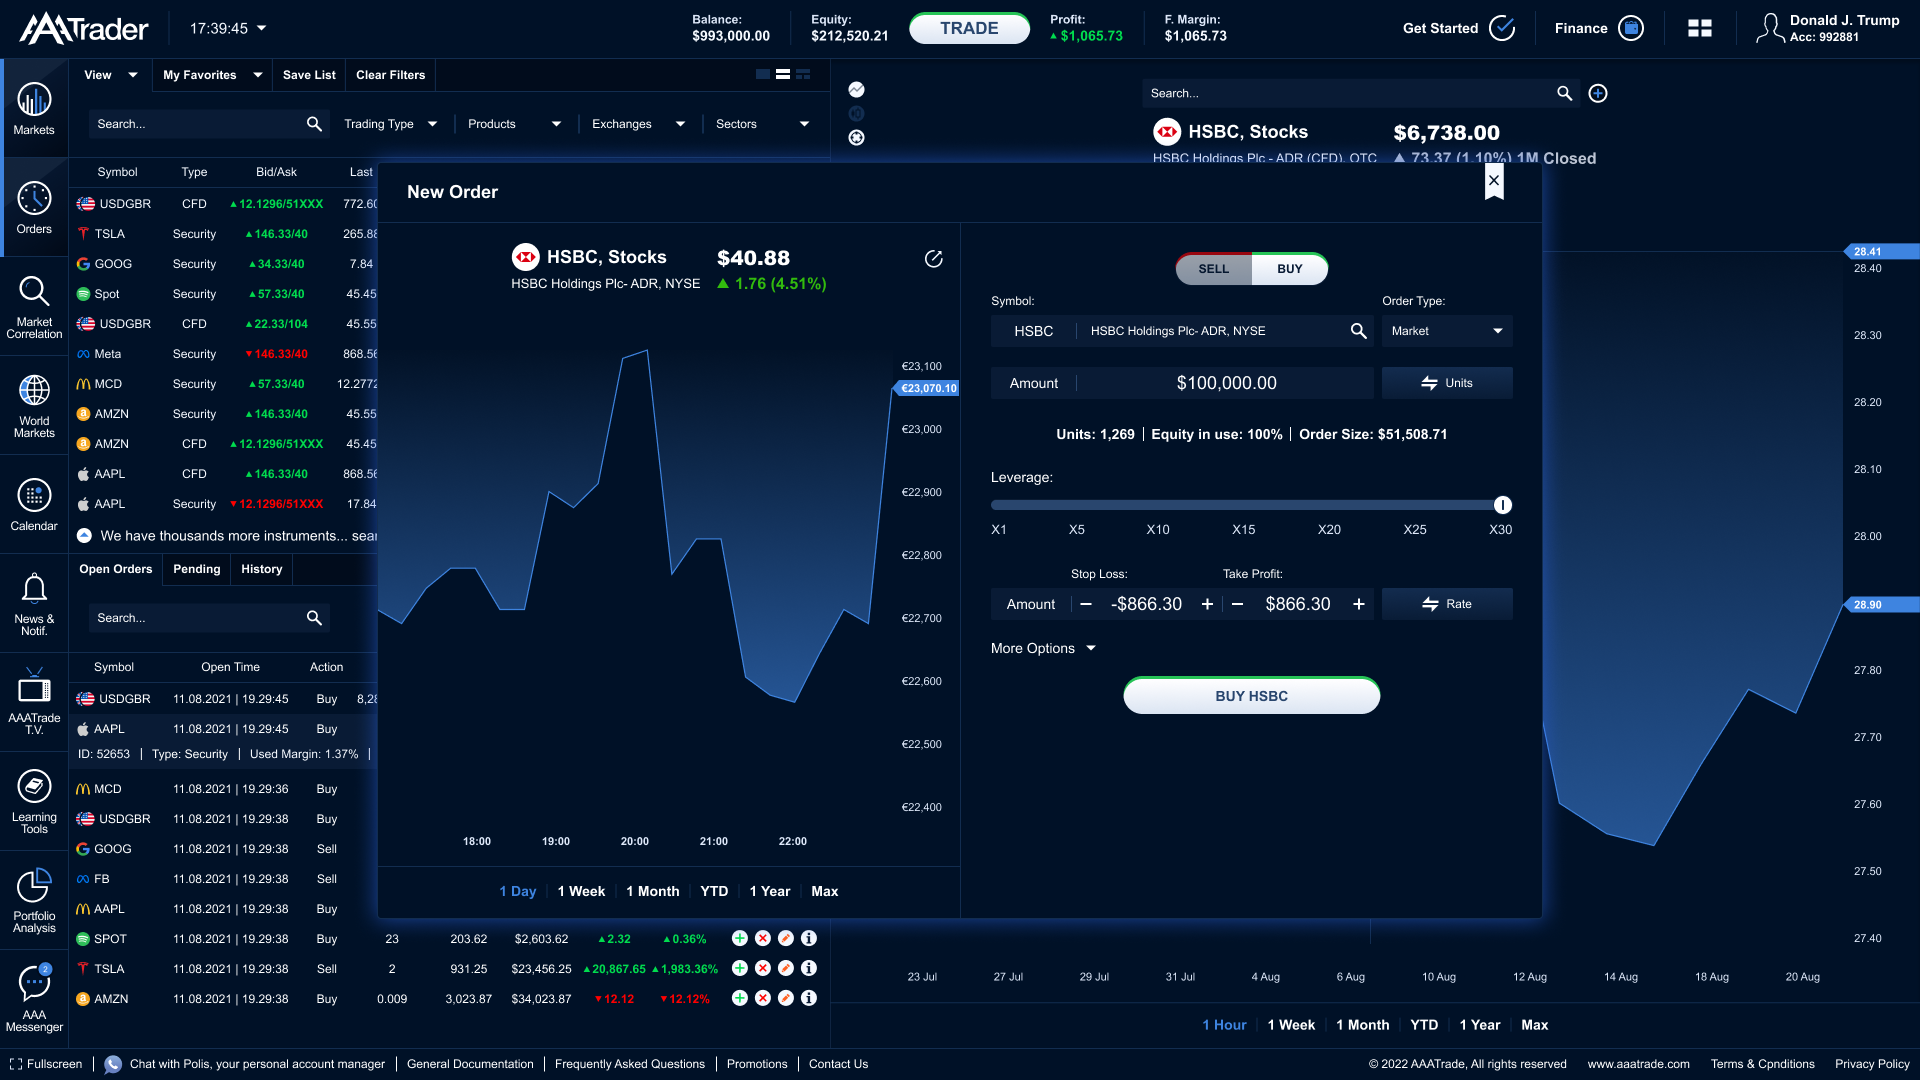Open Market Correlation from the sidebar
The width and height of the screenshot is (1920, 1080).
34,306
